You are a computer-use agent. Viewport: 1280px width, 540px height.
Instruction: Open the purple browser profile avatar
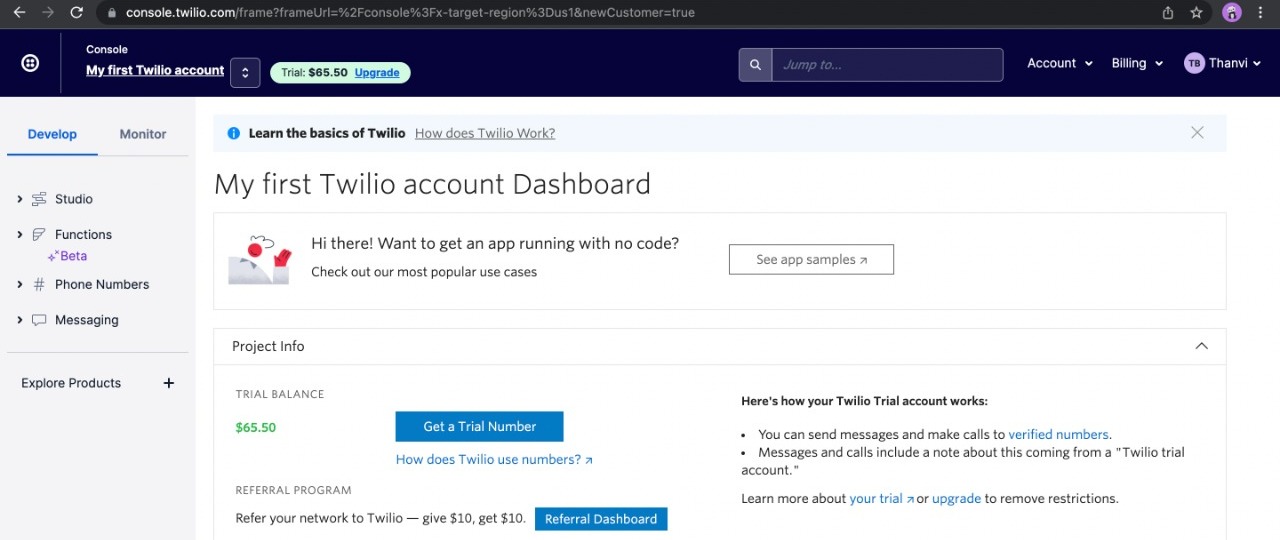(1232, 13)
